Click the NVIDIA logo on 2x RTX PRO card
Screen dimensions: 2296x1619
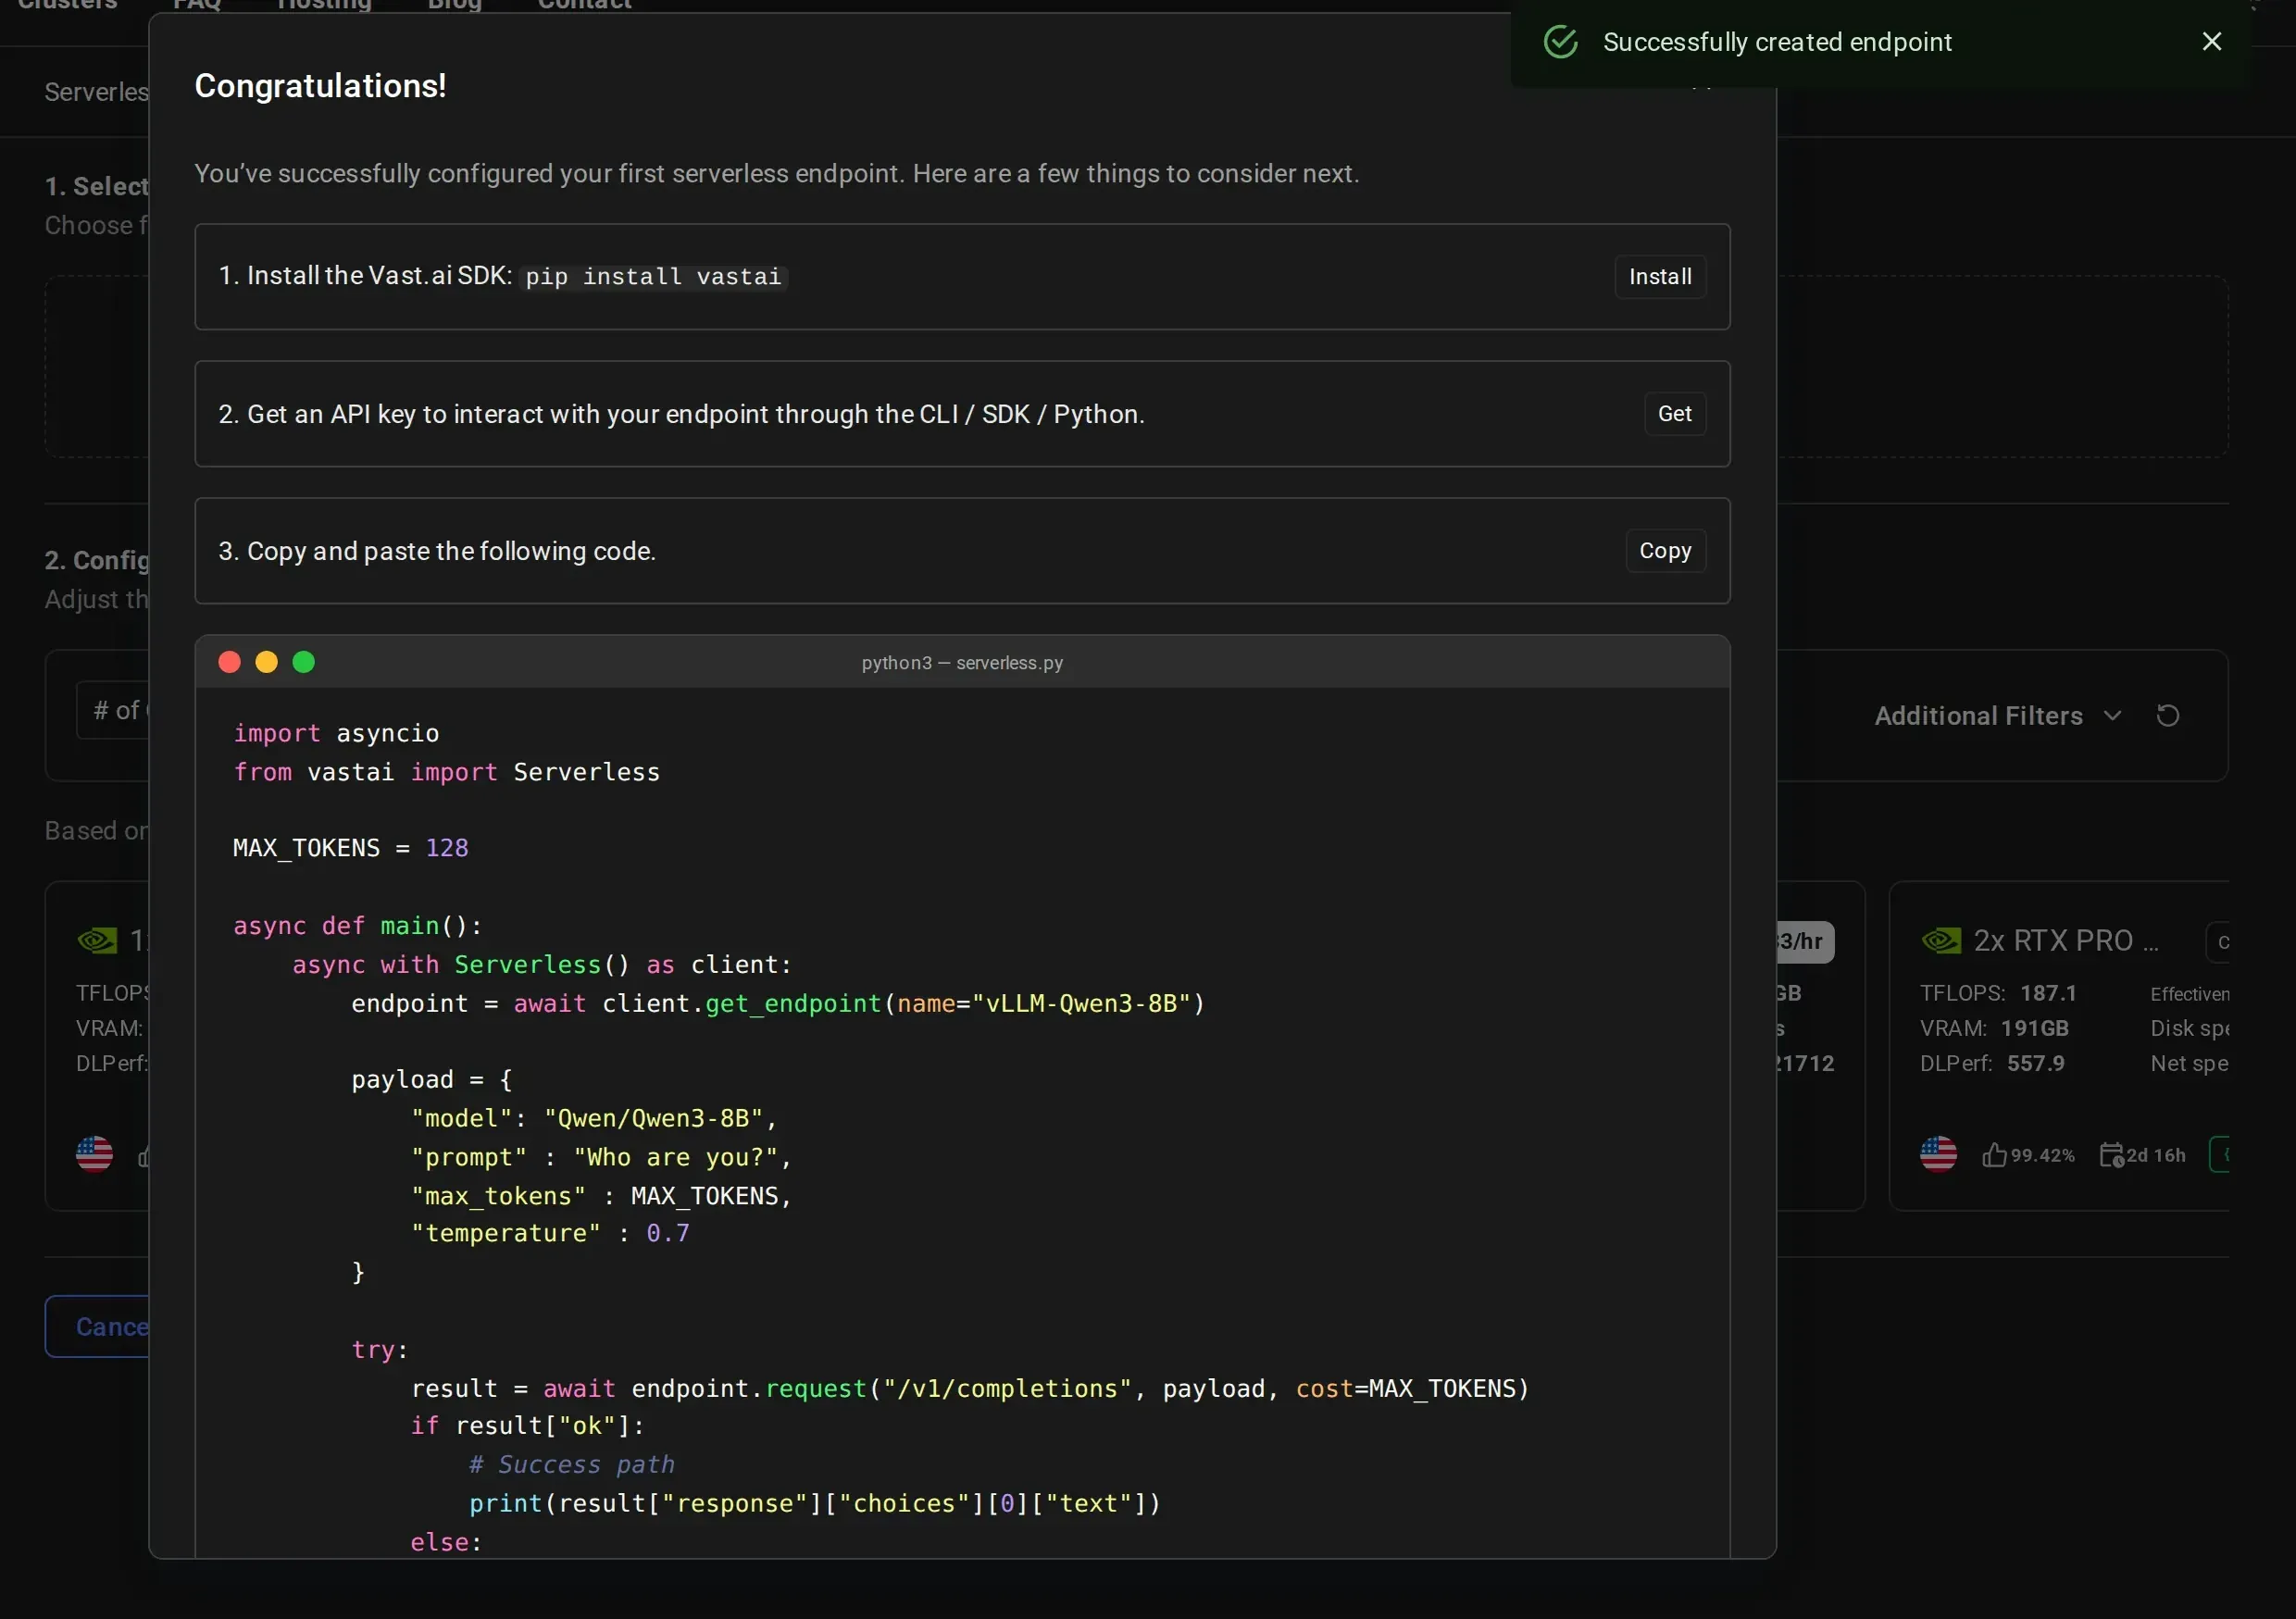point(1941,940)
